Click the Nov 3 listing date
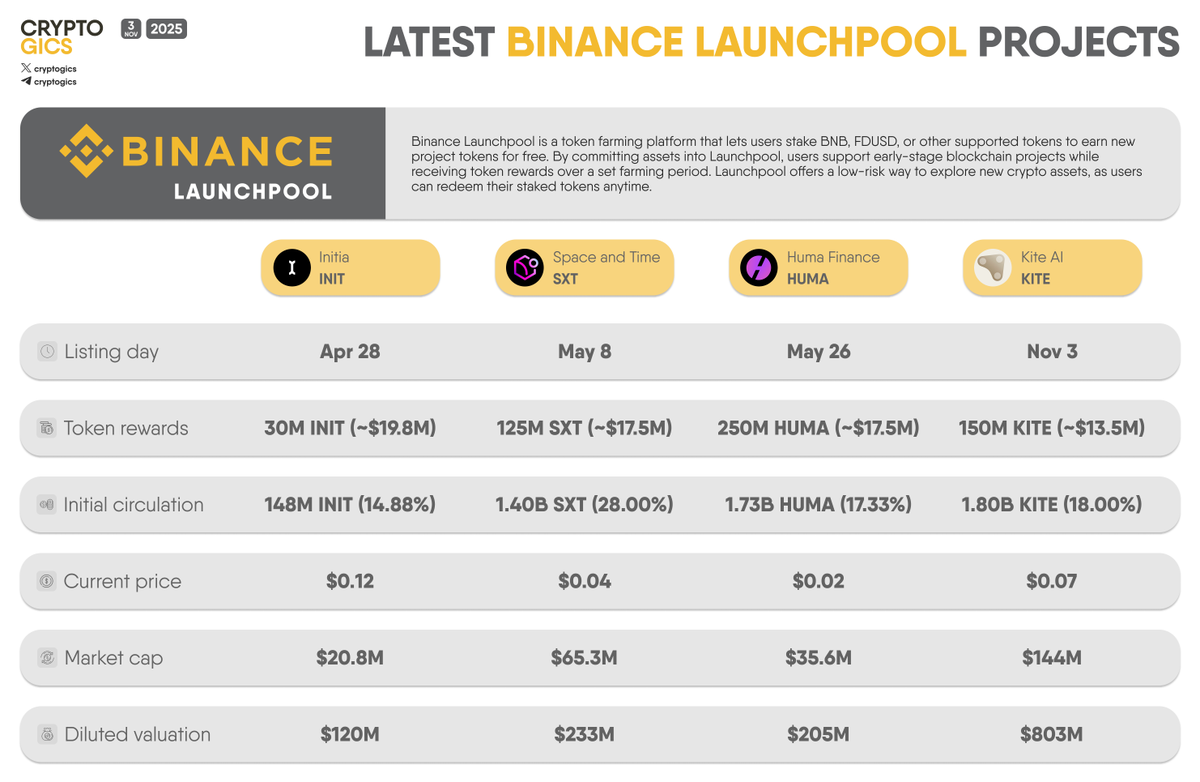This screenshot has width=1200, height=782. click(x=1052, y=352)
